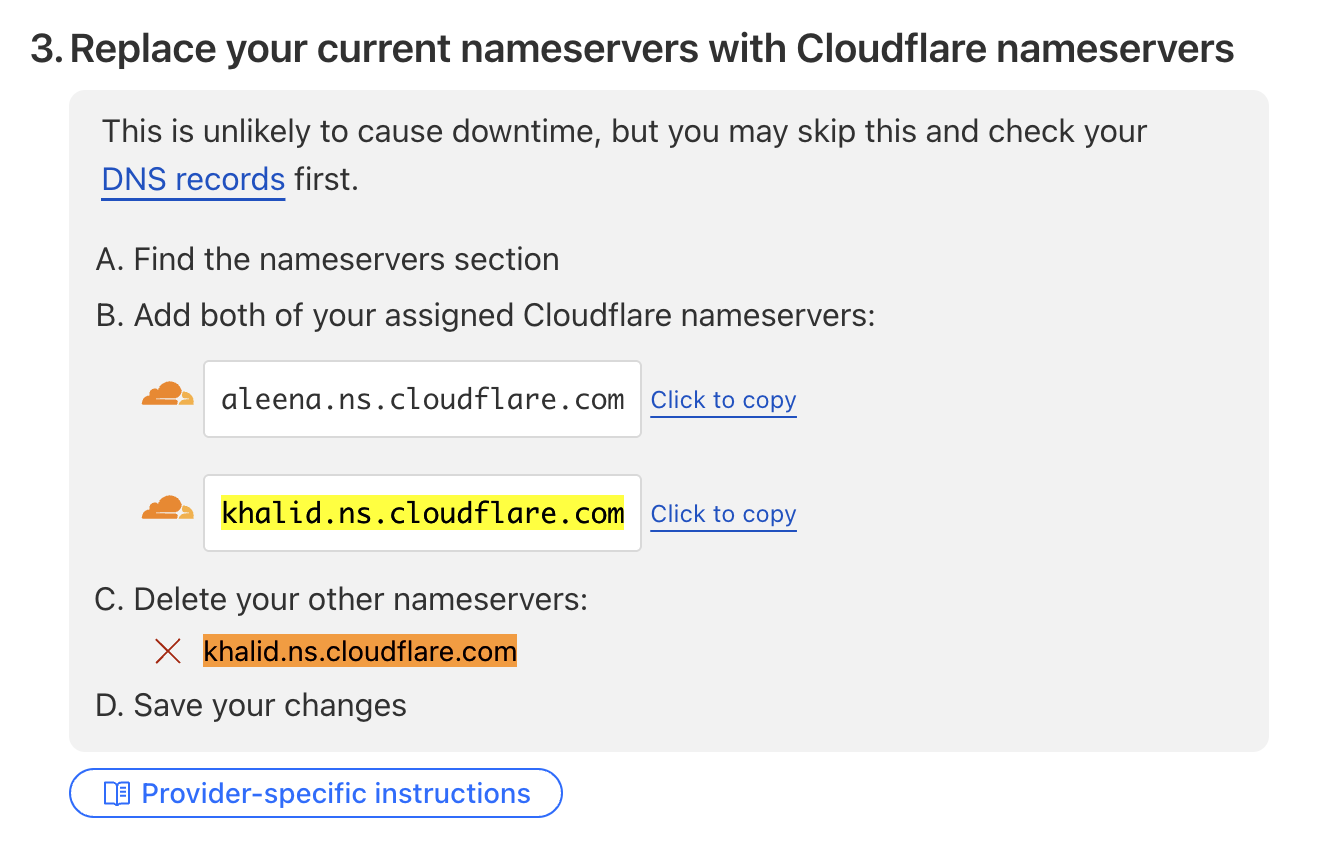1332x848 pixels.
Task: Click the book icon in Provider-specific instructions
Action: click(x=117, y=794)
